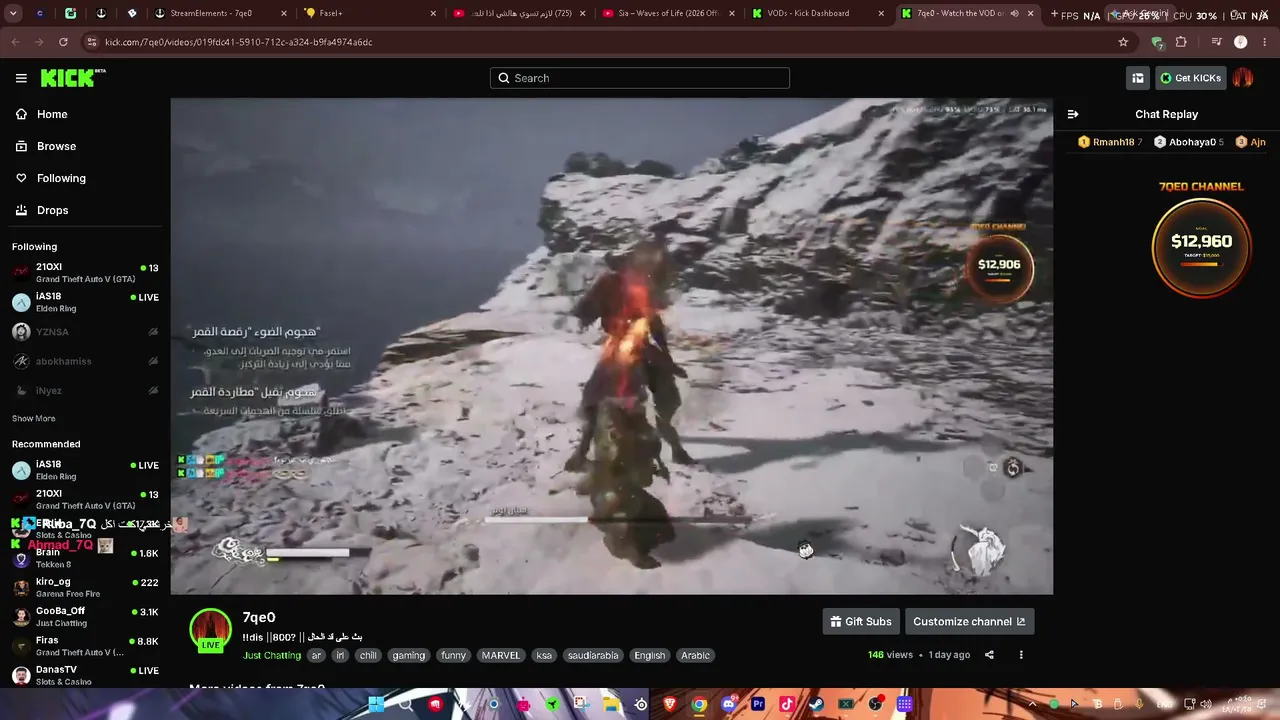Open Google Chrome from taskbar
This screenshot has width=1280, height=720.
click(x=699, y=705)
